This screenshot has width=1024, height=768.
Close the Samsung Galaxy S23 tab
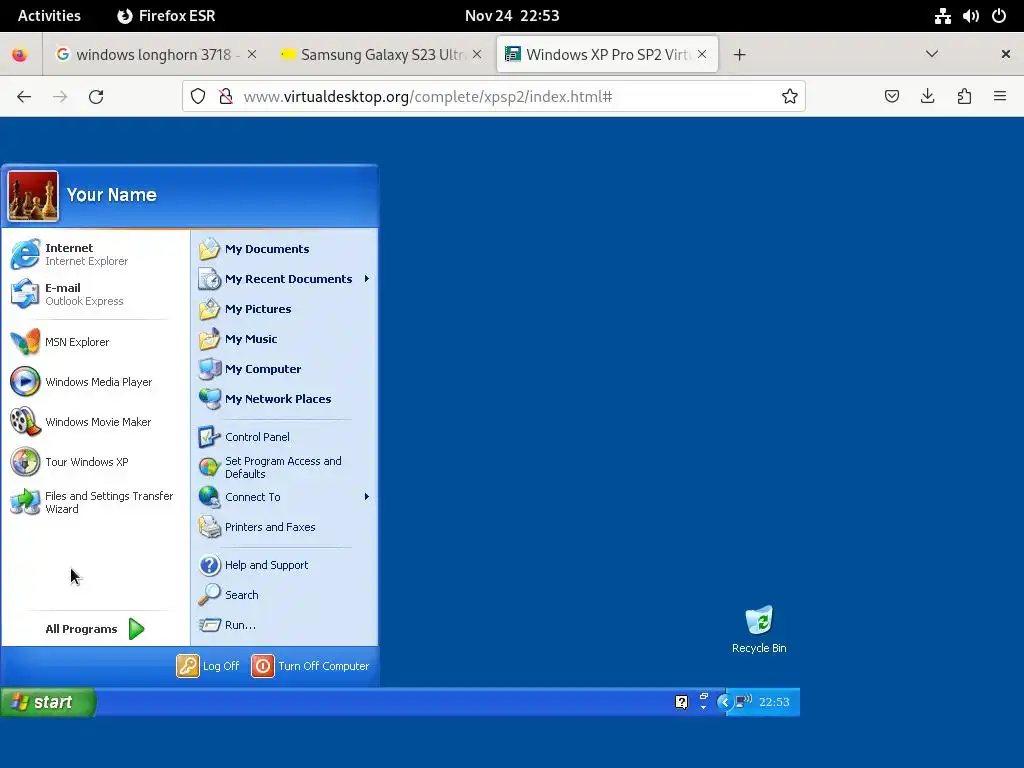477,54
